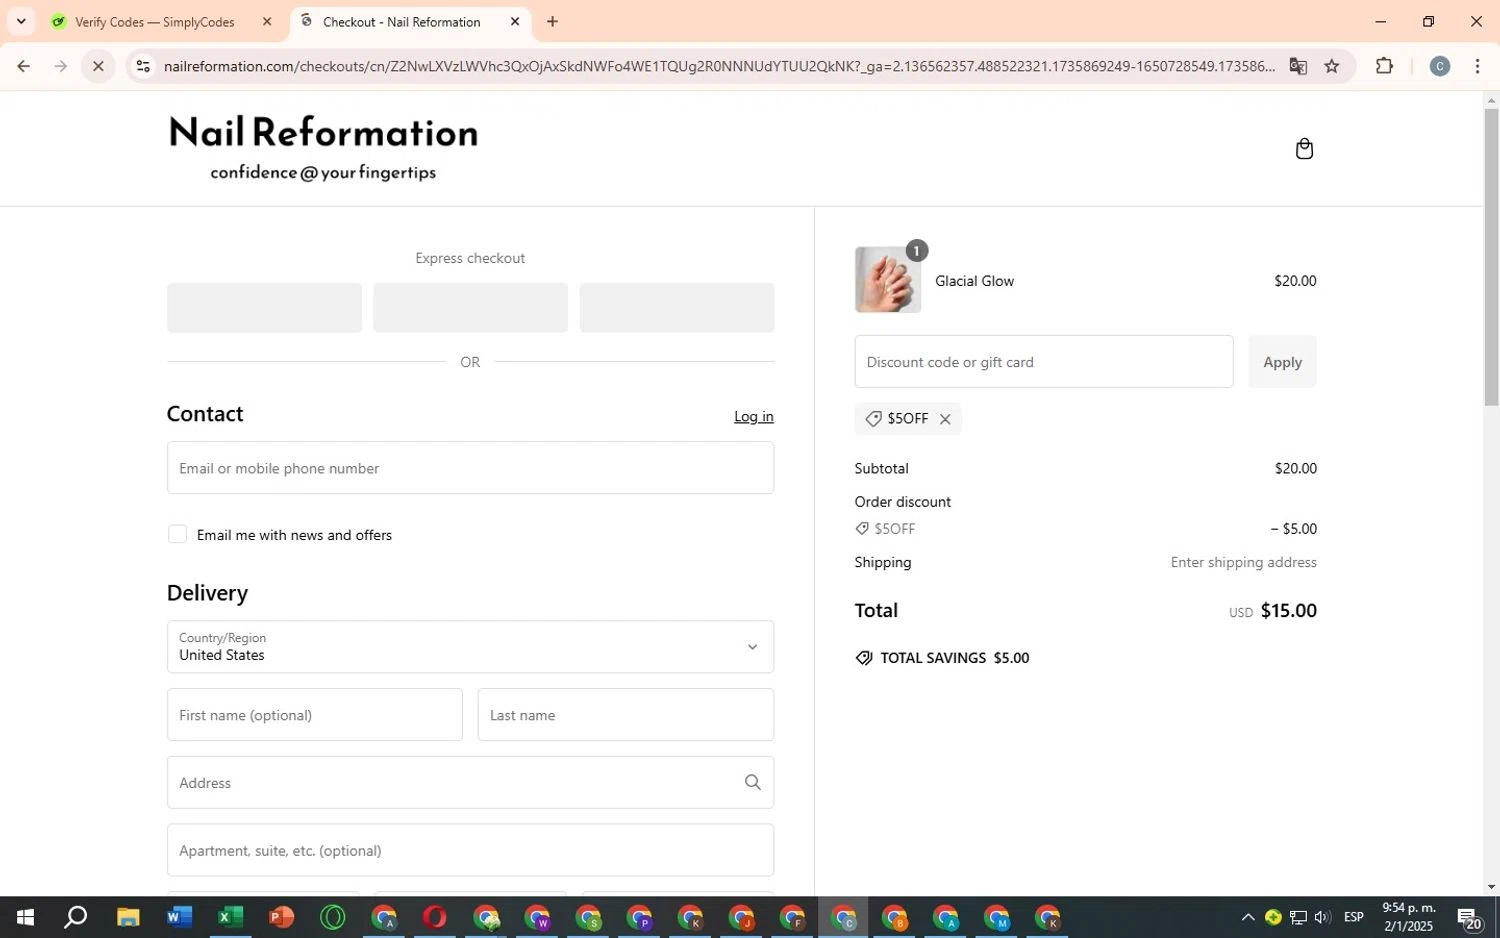This screenshot has width=1500, height=938.
Task: Click the Glacial Glow product thumbnail
Action: tap(887, 280)
